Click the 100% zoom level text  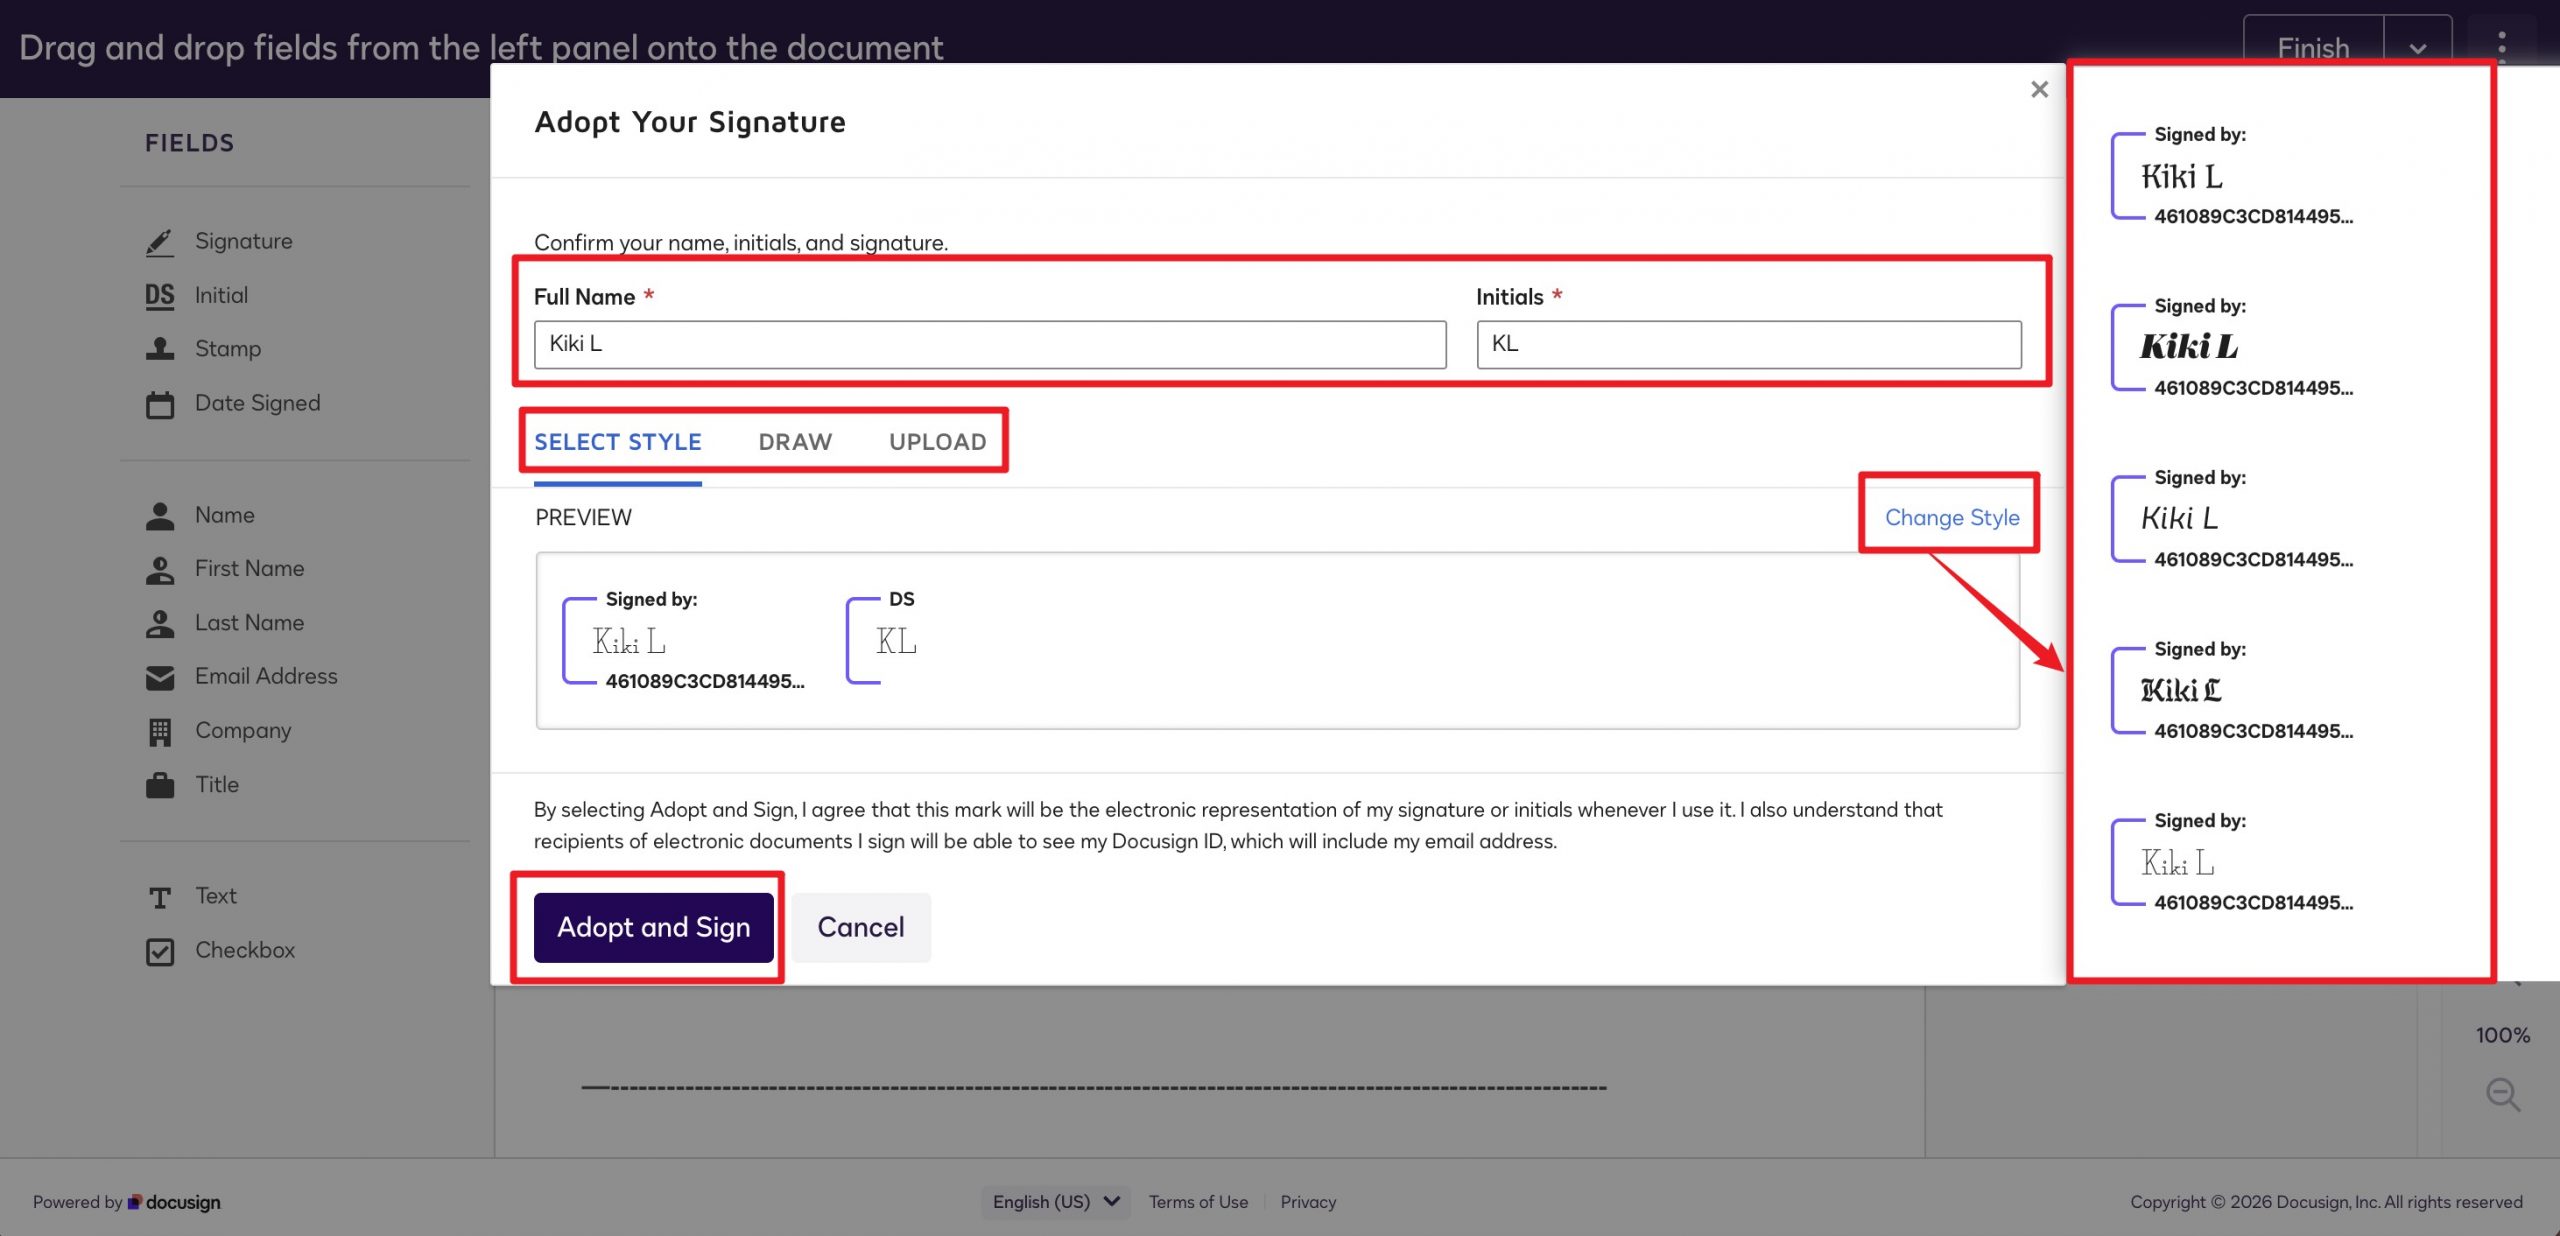point(2503,1036)
